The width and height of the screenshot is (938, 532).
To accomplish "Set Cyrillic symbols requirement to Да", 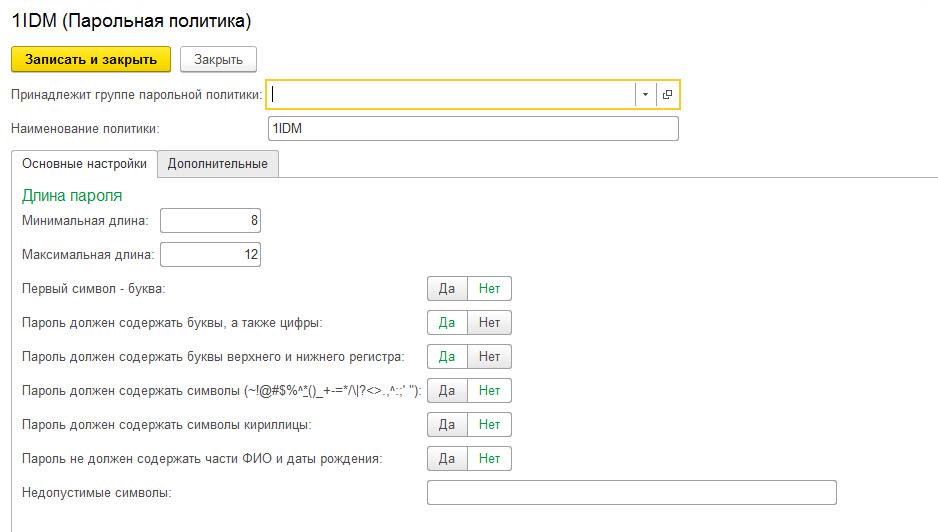I will point(447,424).
